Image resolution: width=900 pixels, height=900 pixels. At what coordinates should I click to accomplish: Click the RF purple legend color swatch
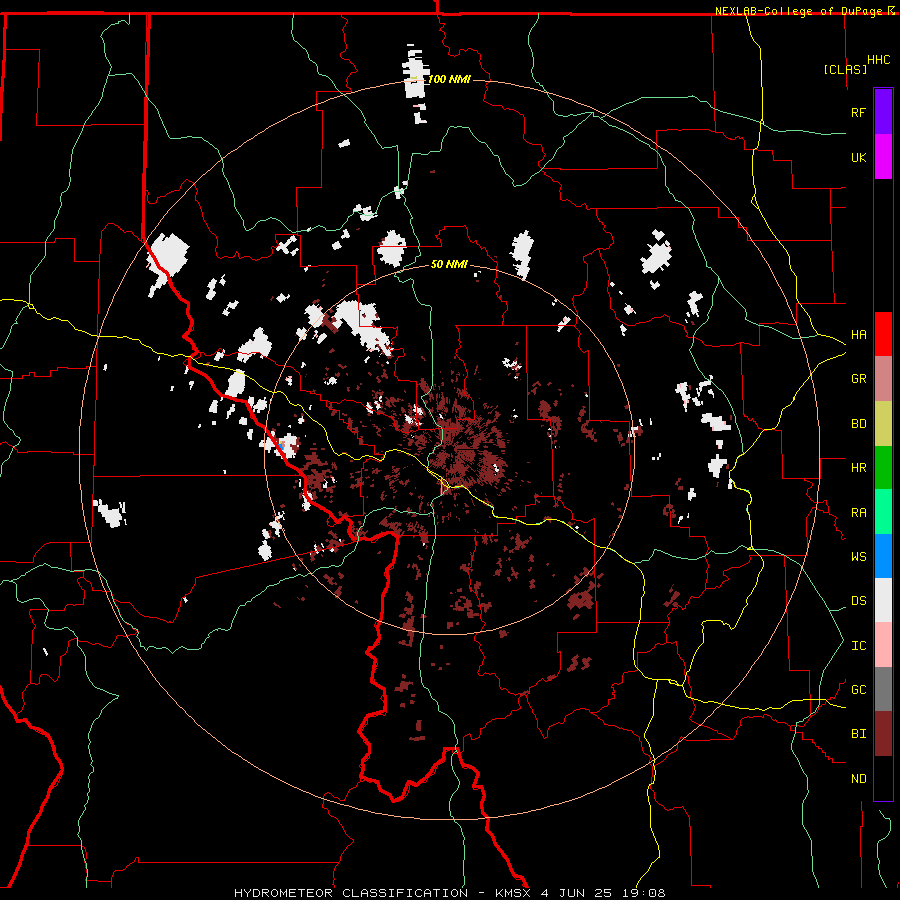tap(883, 112)
